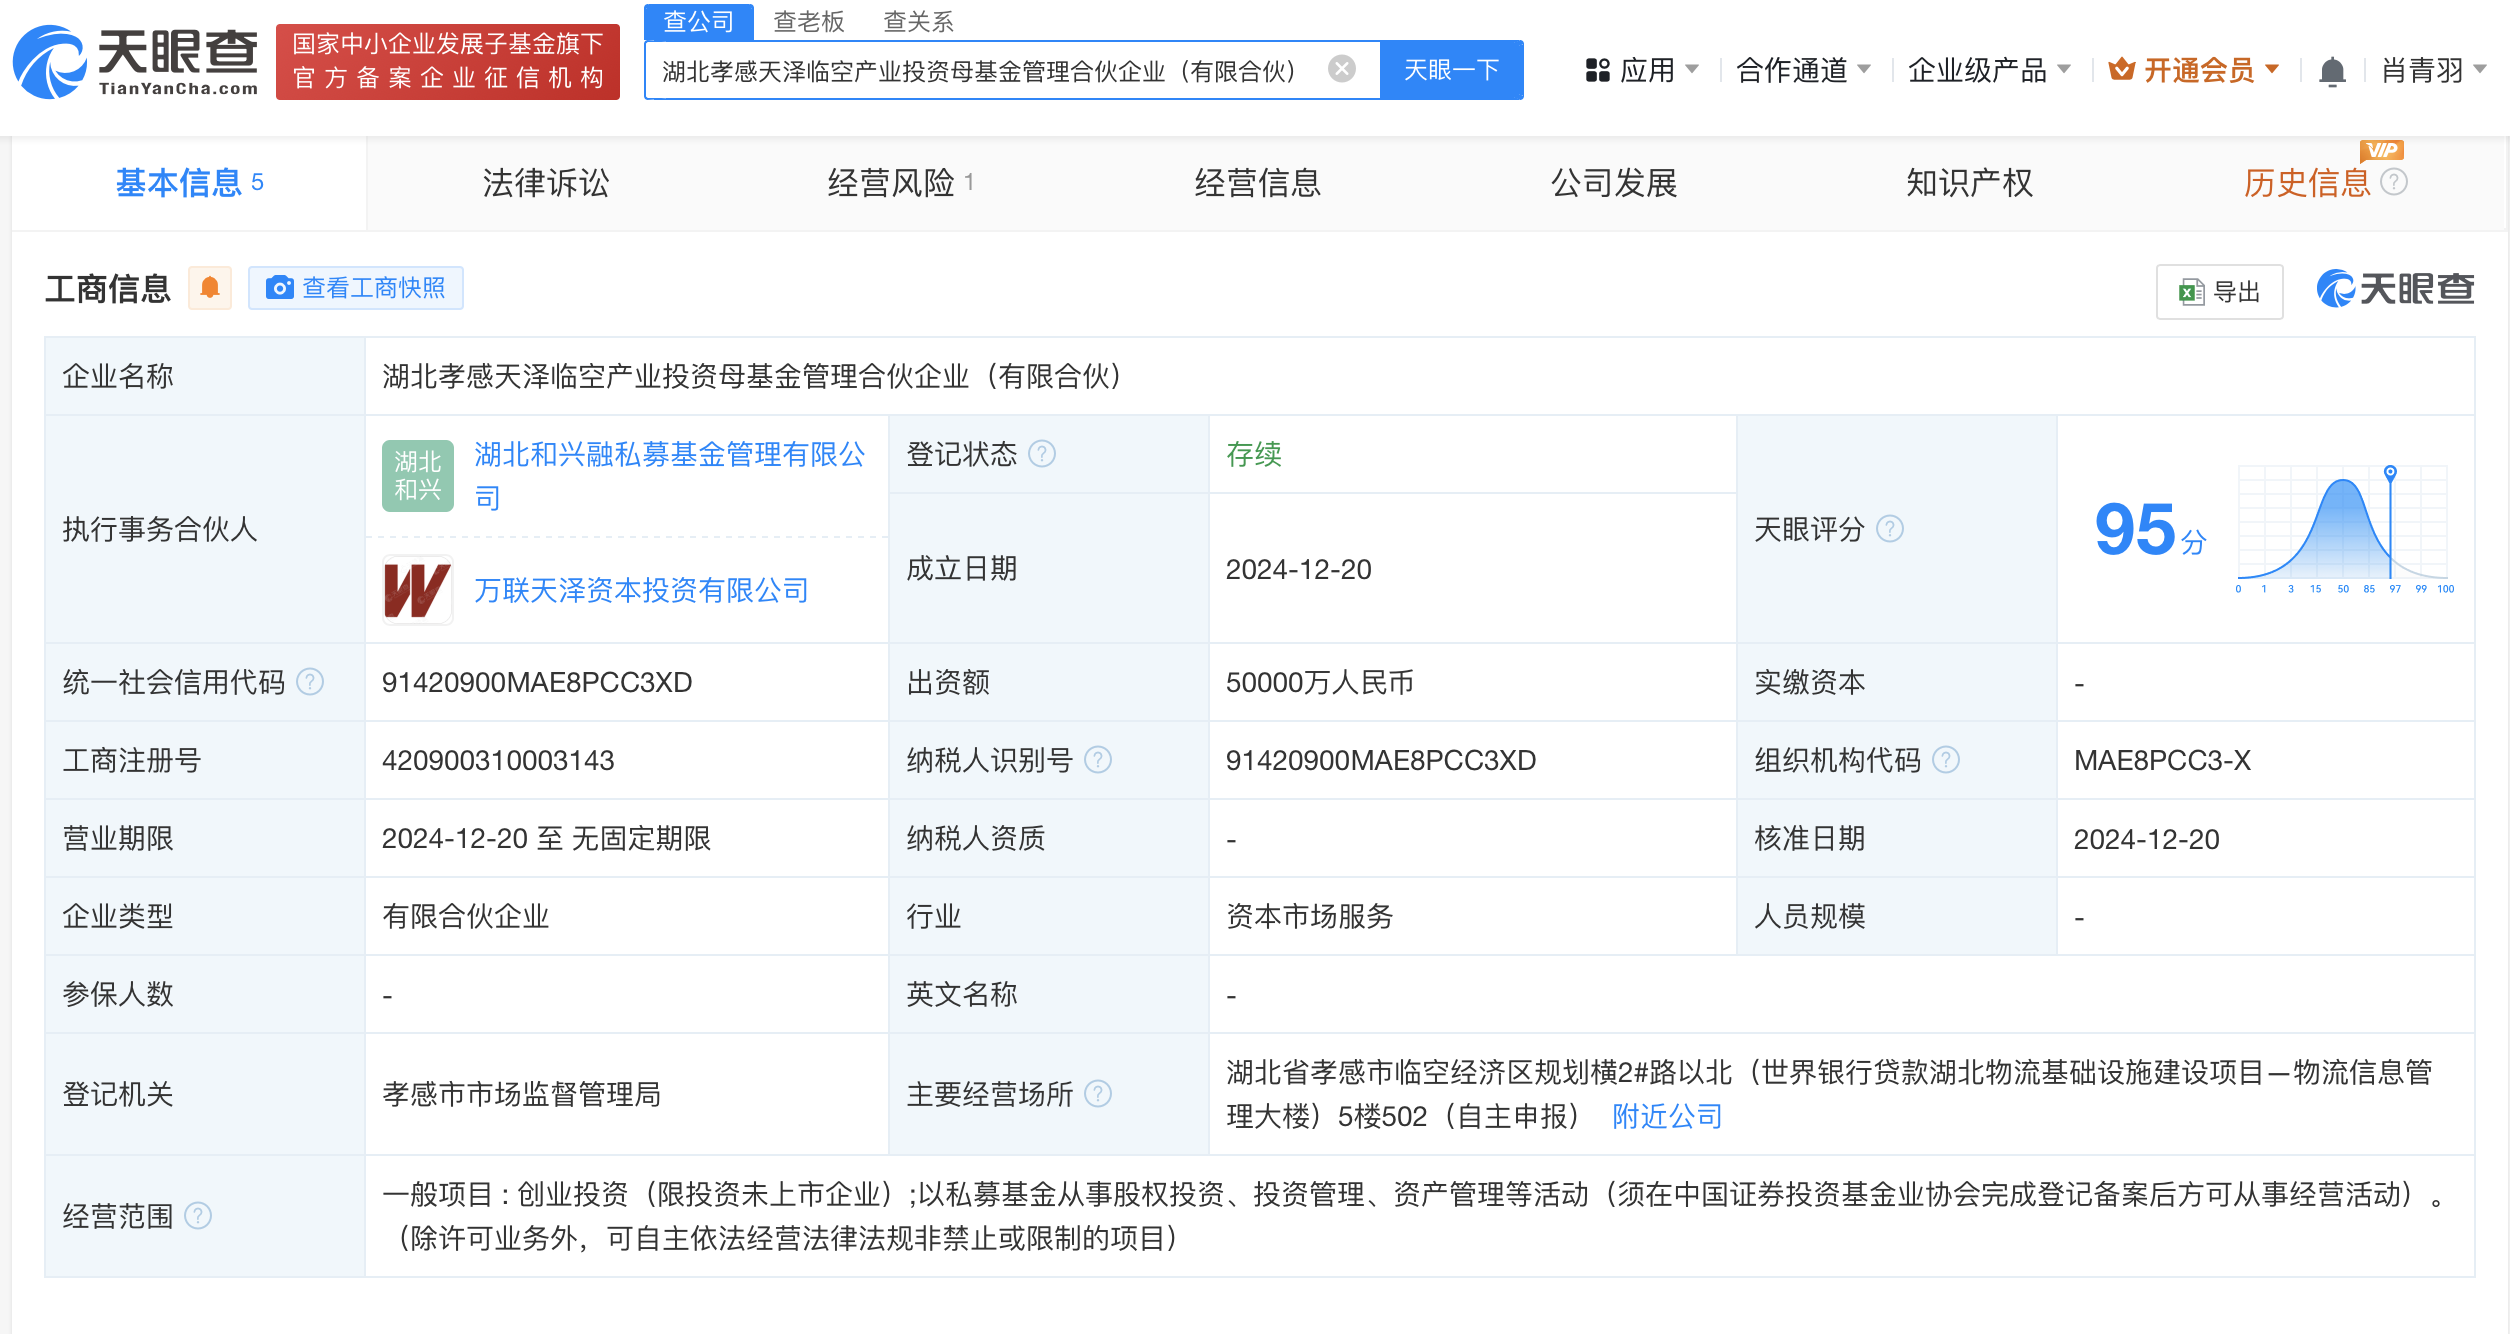Click the 天眼查 logo beside export button
Image resolution: width=2510 pixels, height=1334 pixels.
2396,290
